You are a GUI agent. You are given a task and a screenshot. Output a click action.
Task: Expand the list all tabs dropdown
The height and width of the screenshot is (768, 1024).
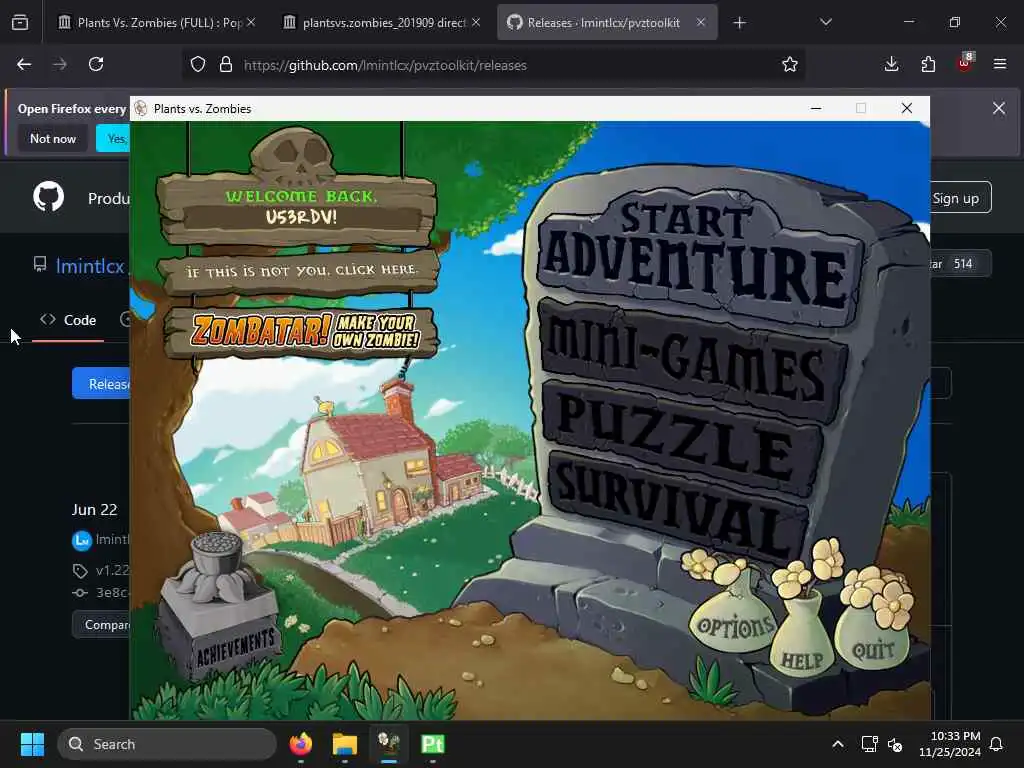(825, 22)
